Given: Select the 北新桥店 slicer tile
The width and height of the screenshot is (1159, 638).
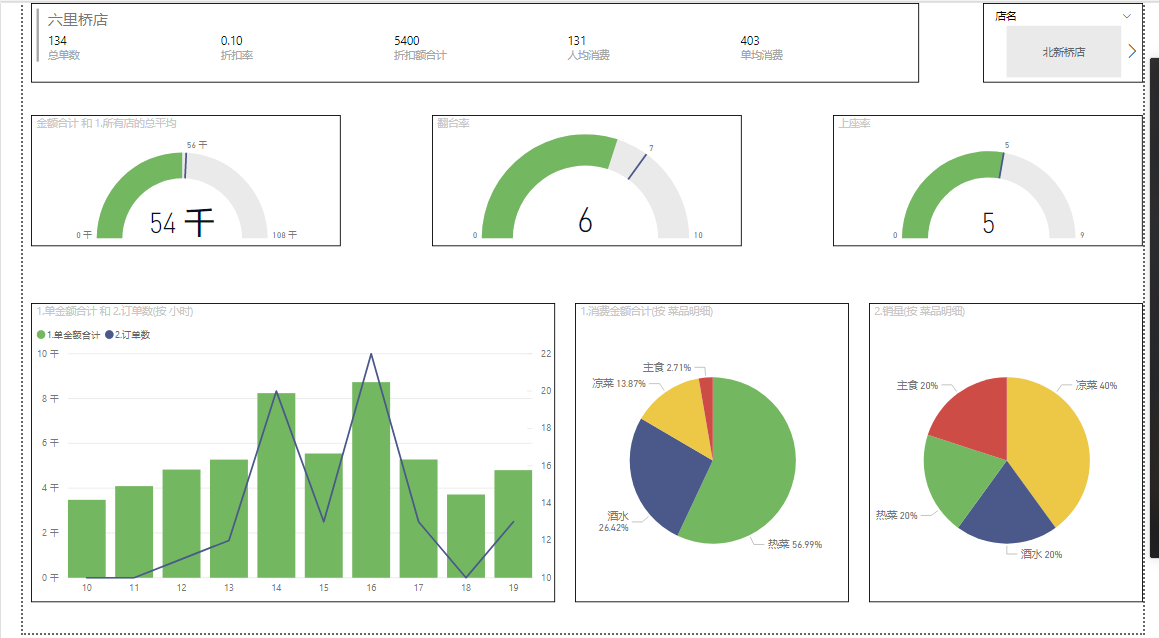Looking at the screenshot, I should [1064, 52].
